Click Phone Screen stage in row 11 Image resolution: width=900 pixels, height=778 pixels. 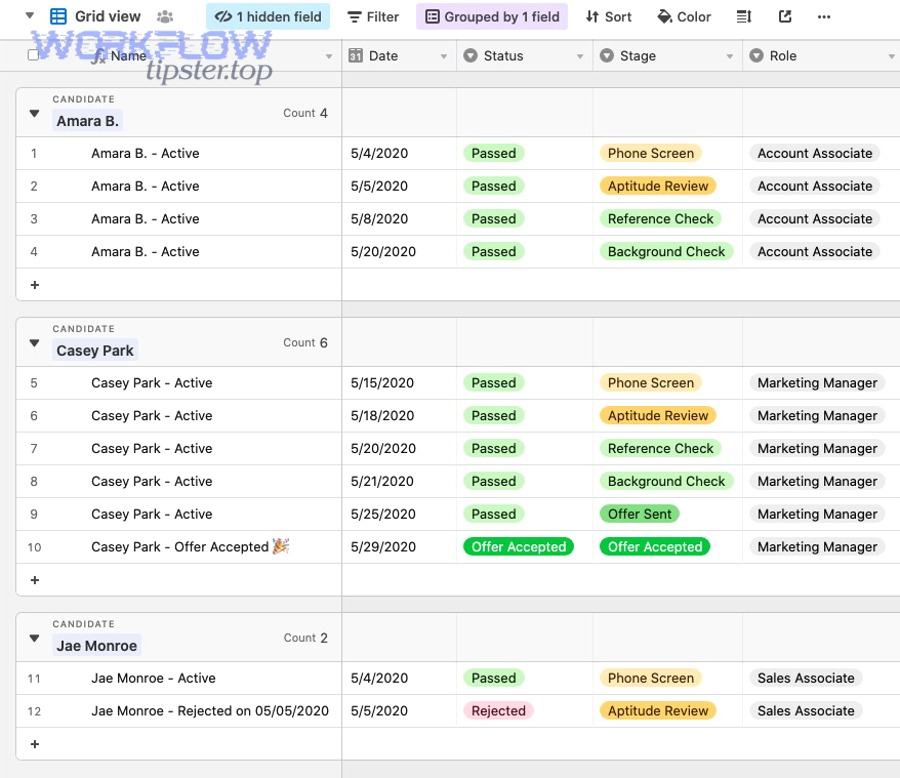tap(651, 678)
